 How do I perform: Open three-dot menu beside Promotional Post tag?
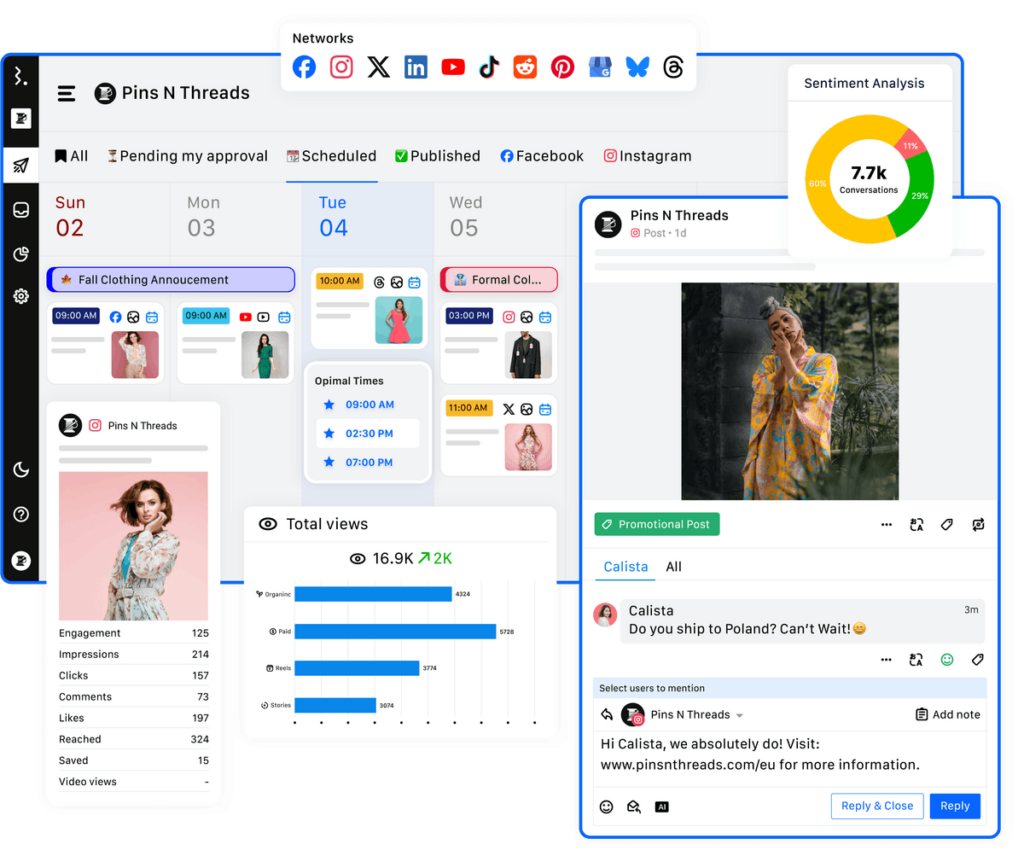[886, 525]
